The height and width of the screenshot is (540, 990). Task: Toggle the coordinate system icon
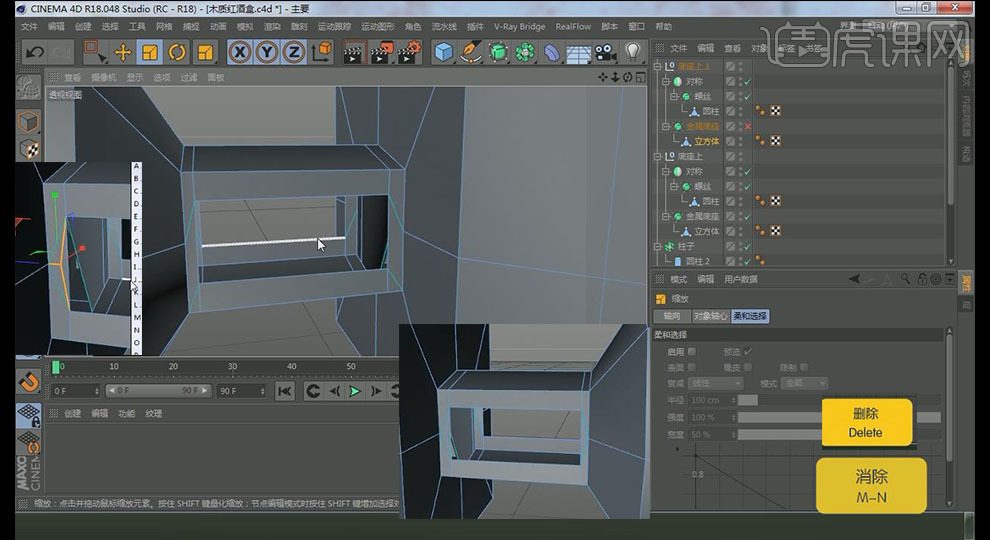(322, 52)
